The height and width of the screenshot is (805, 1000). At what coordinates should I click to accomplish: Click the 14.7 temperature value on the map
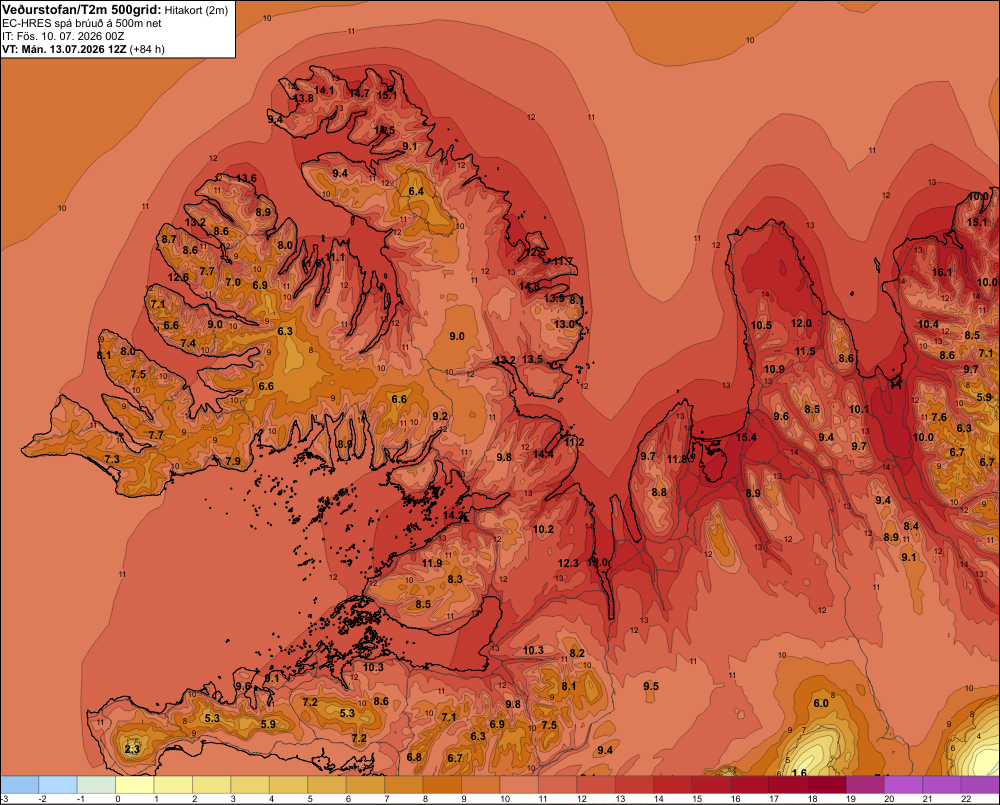pyautogui.click(x=359, y=93)
